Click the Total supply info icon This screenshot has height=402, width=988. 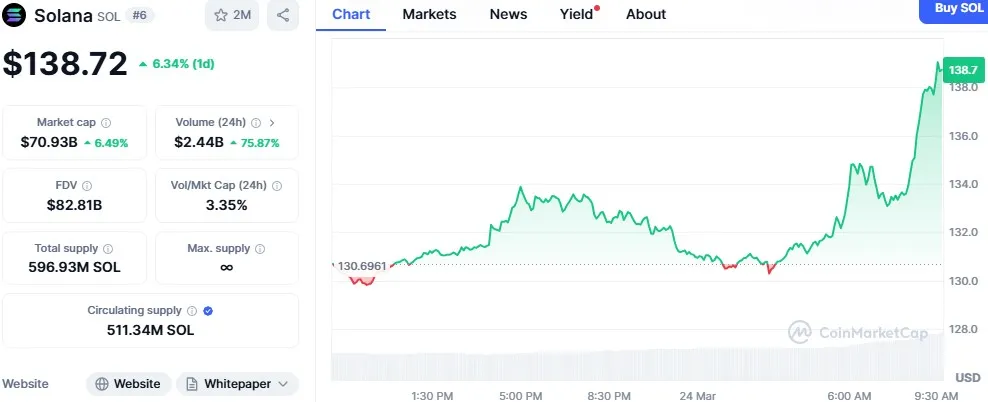pyautogui.click(x=108, y=249)
